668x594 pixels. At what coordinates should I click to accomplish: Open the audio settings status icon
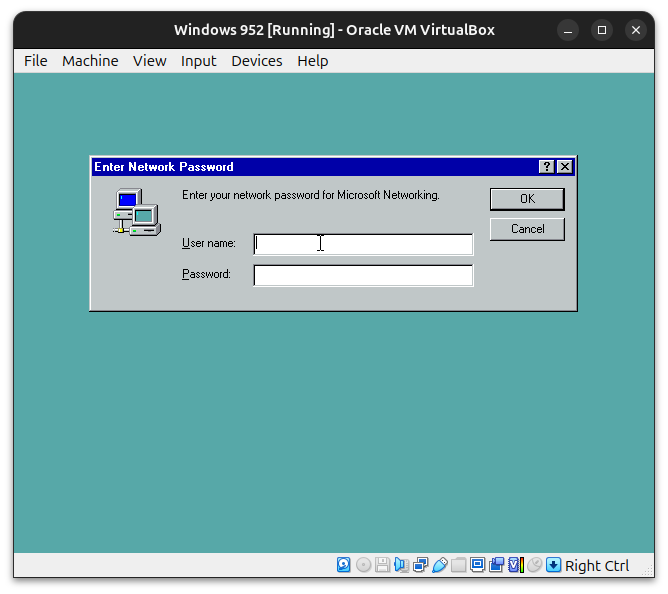401,565
